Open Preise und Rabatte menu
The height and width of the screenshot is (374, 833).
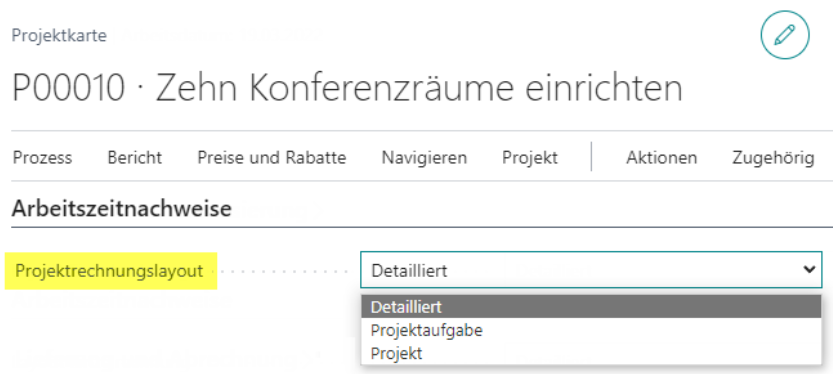pos(272,158)
